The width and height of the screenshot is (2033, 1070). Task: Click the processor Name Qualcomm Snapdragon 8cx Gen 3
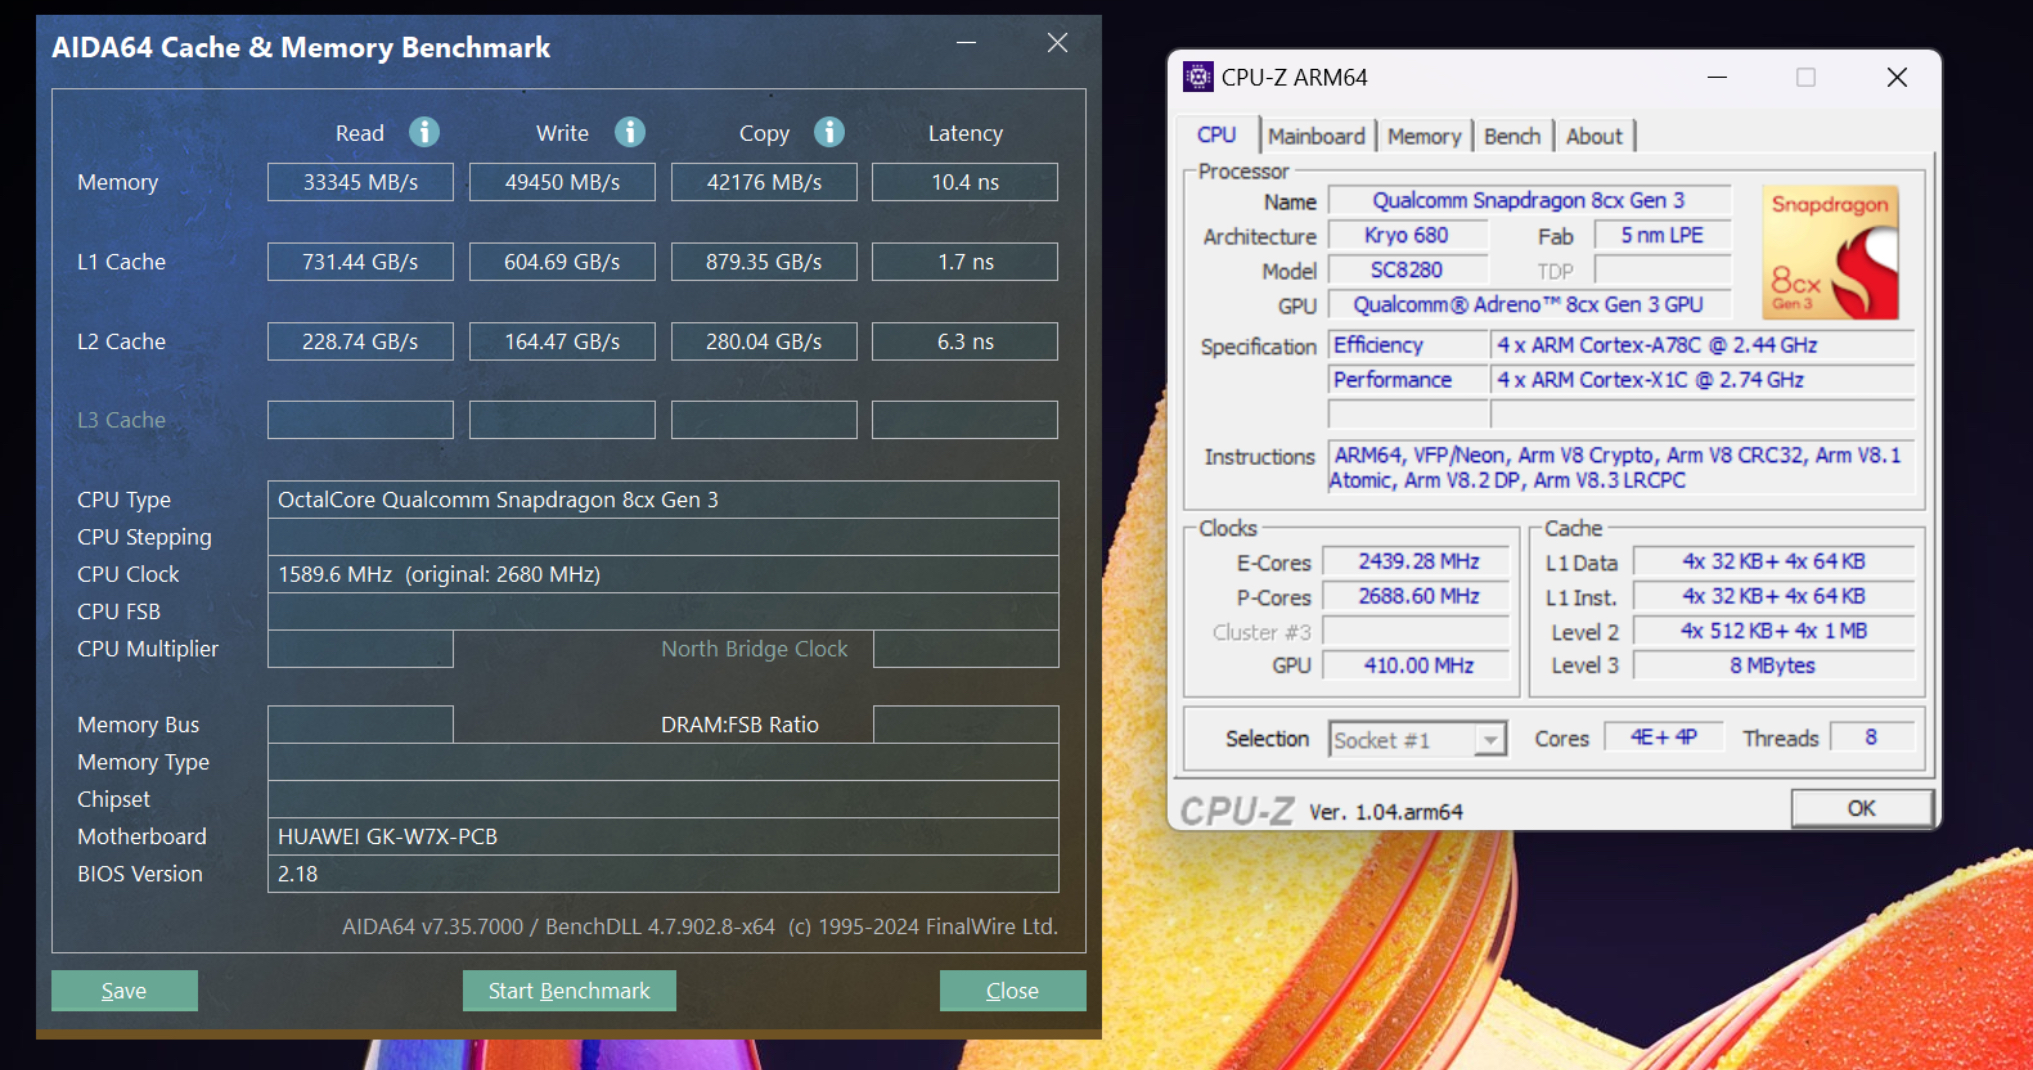[1529, 201]
